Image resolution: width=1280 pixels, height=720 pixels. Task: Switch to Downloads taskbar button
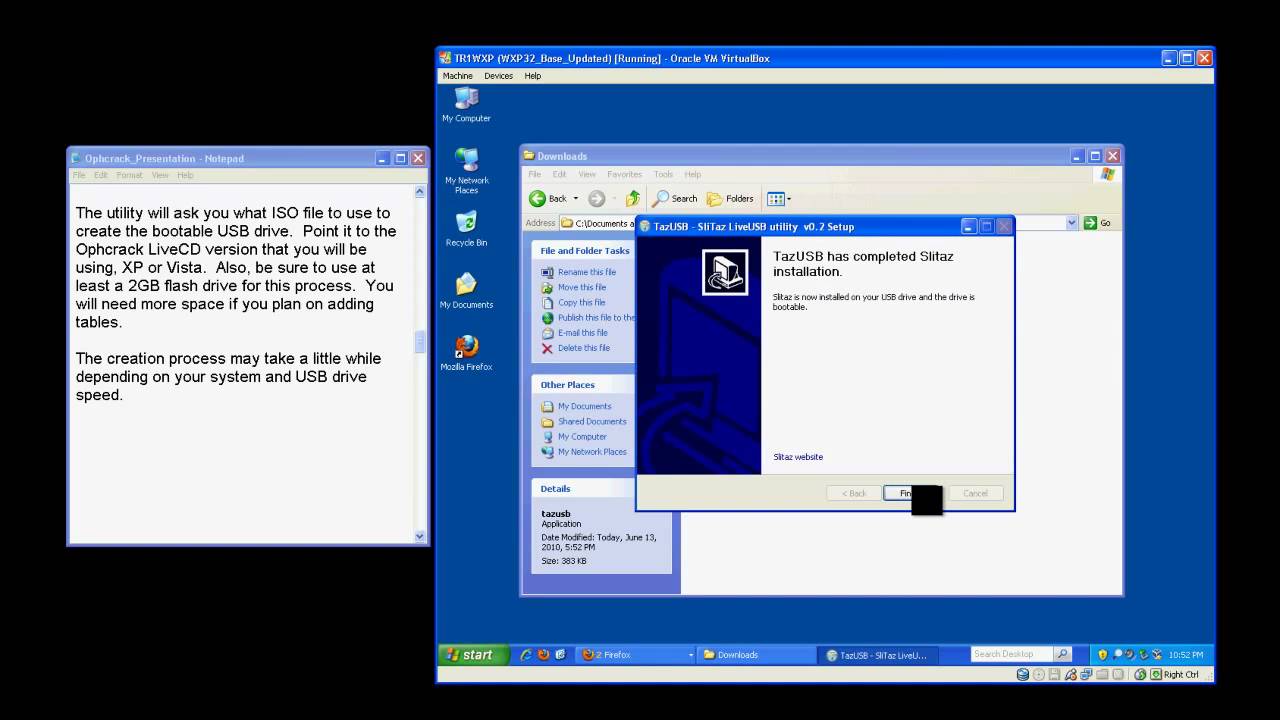click(757, 655)
